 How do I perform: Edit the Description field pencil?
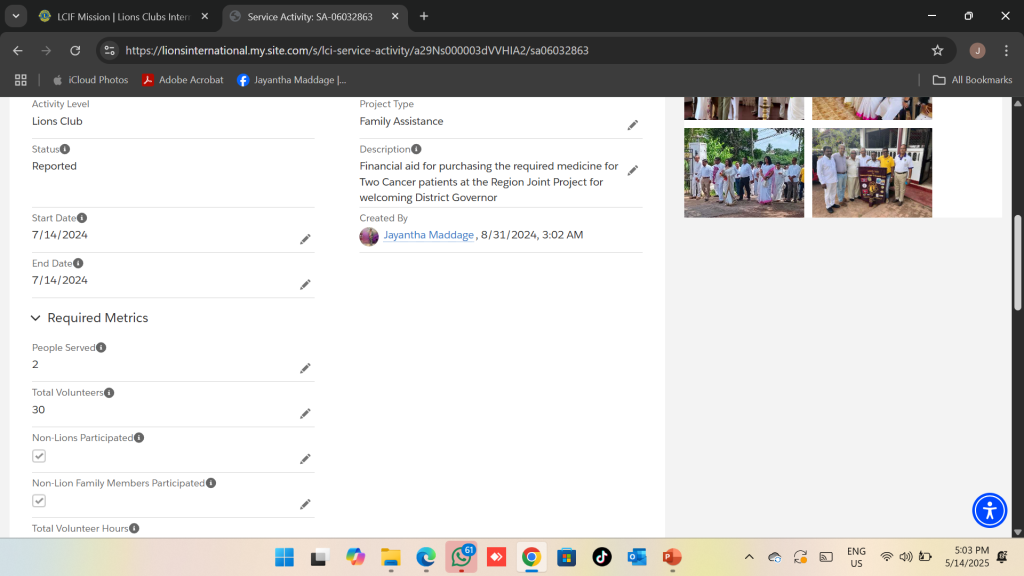pyautogui.click(x=633, y=170)
